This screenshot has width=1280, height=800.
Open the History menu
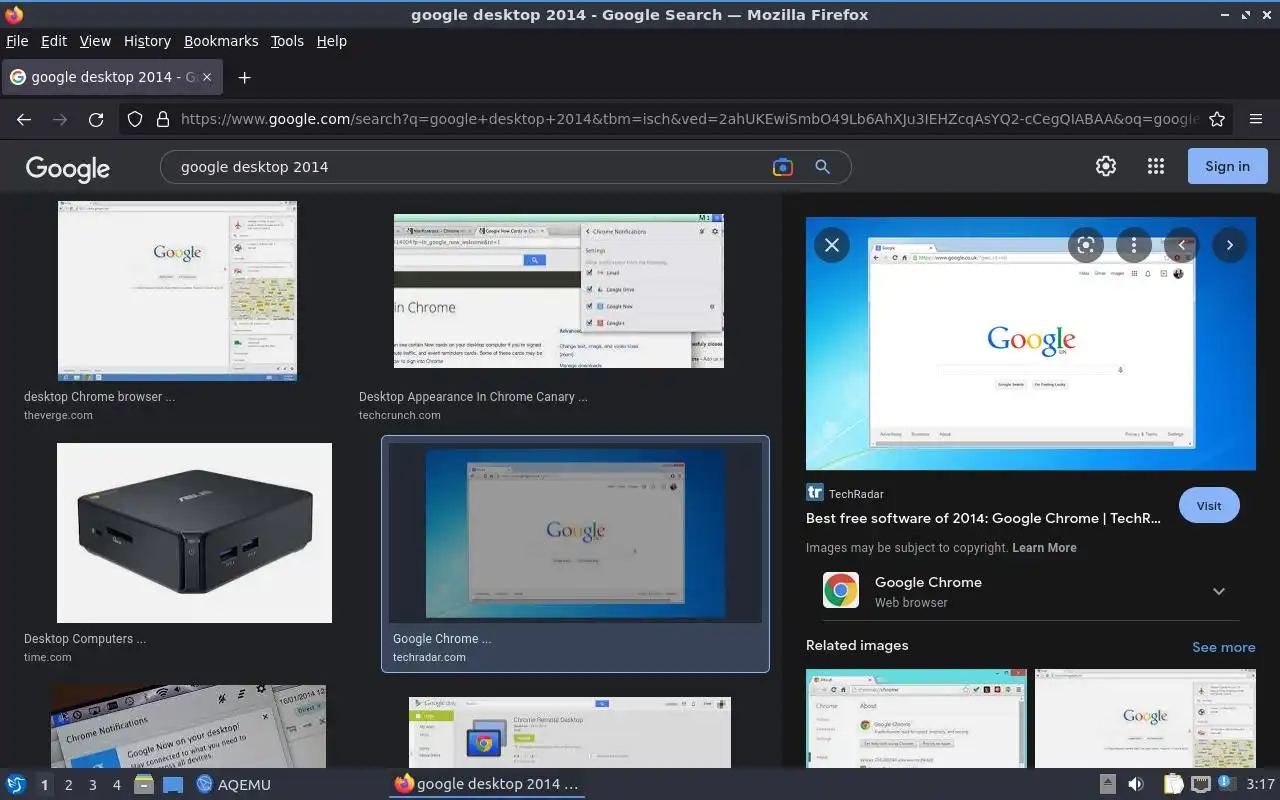click(147, 41)
